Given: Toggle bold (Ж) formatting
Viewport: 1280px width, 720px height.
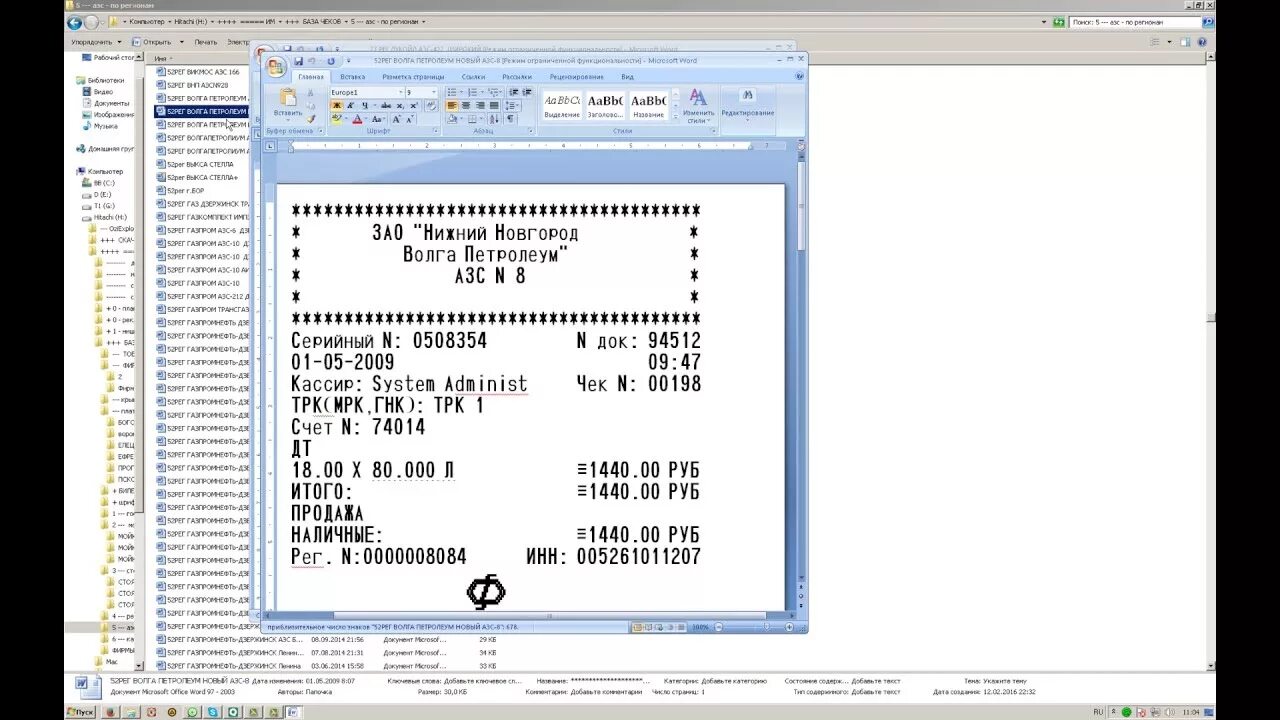Looking at the screenshot, I should pyautogui.click(x=337, y=106).
